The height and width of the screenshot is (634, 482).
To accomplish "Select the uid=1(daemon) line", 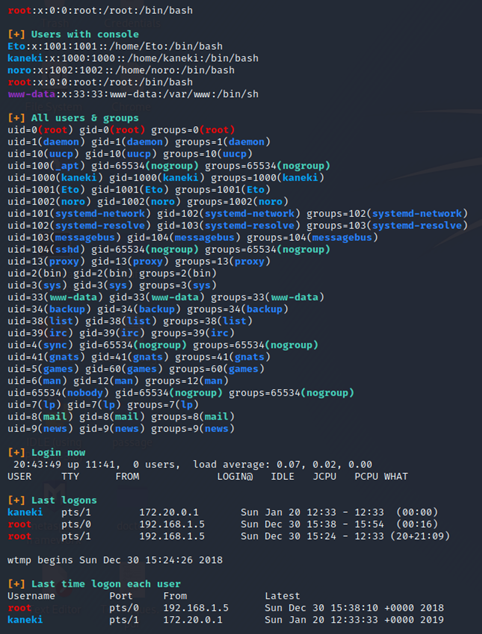I will click(x=139, y=142).
